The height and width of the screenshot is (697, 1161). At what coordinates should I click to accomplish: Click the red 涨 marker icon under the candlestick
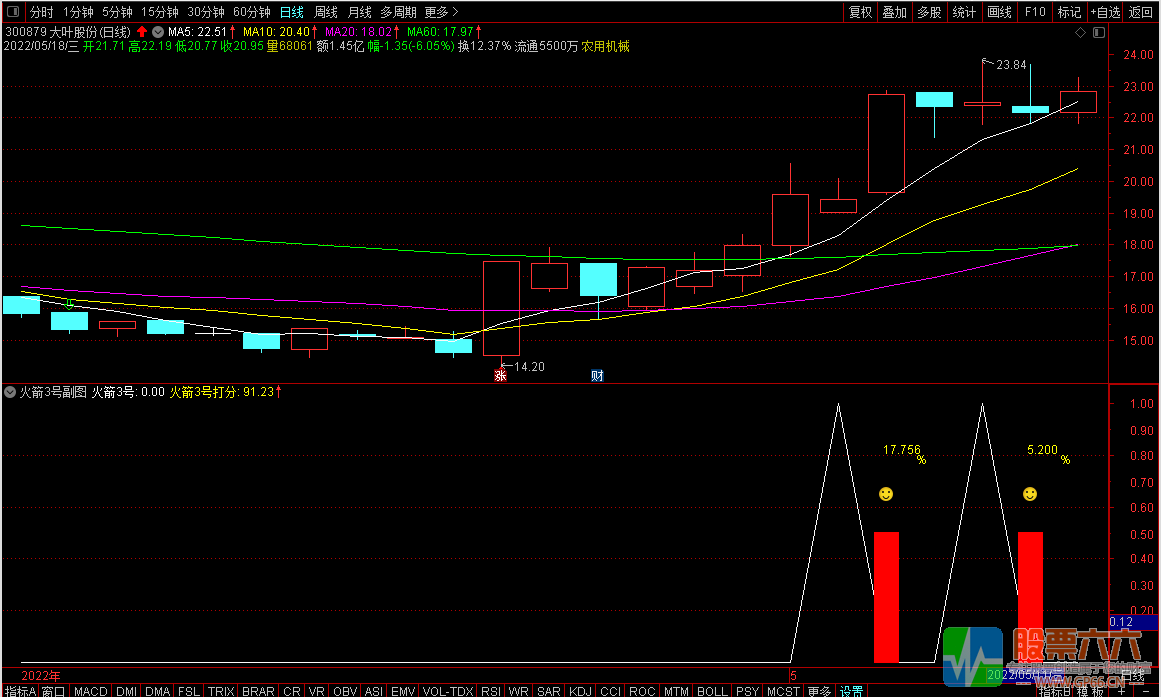tap(501, 376)
